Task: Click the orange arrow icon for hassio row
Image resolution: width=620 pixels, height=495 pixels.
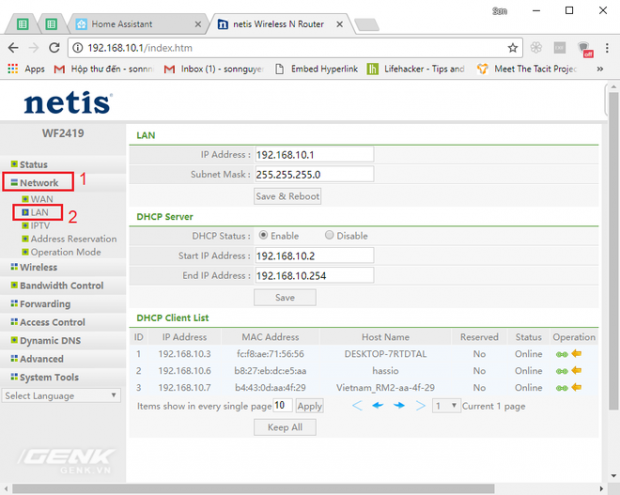Action: pos(577,370)
